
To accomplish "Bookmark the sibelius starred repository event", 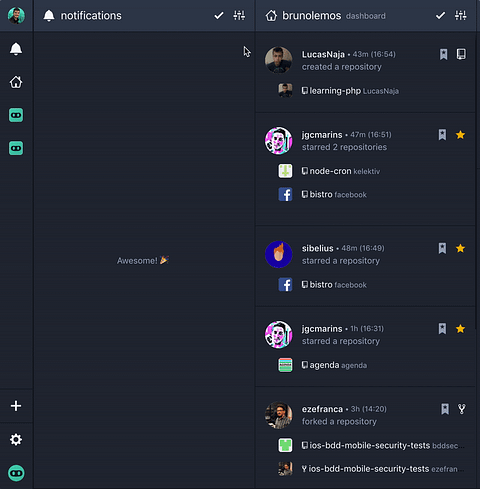I will coord(442,248).
